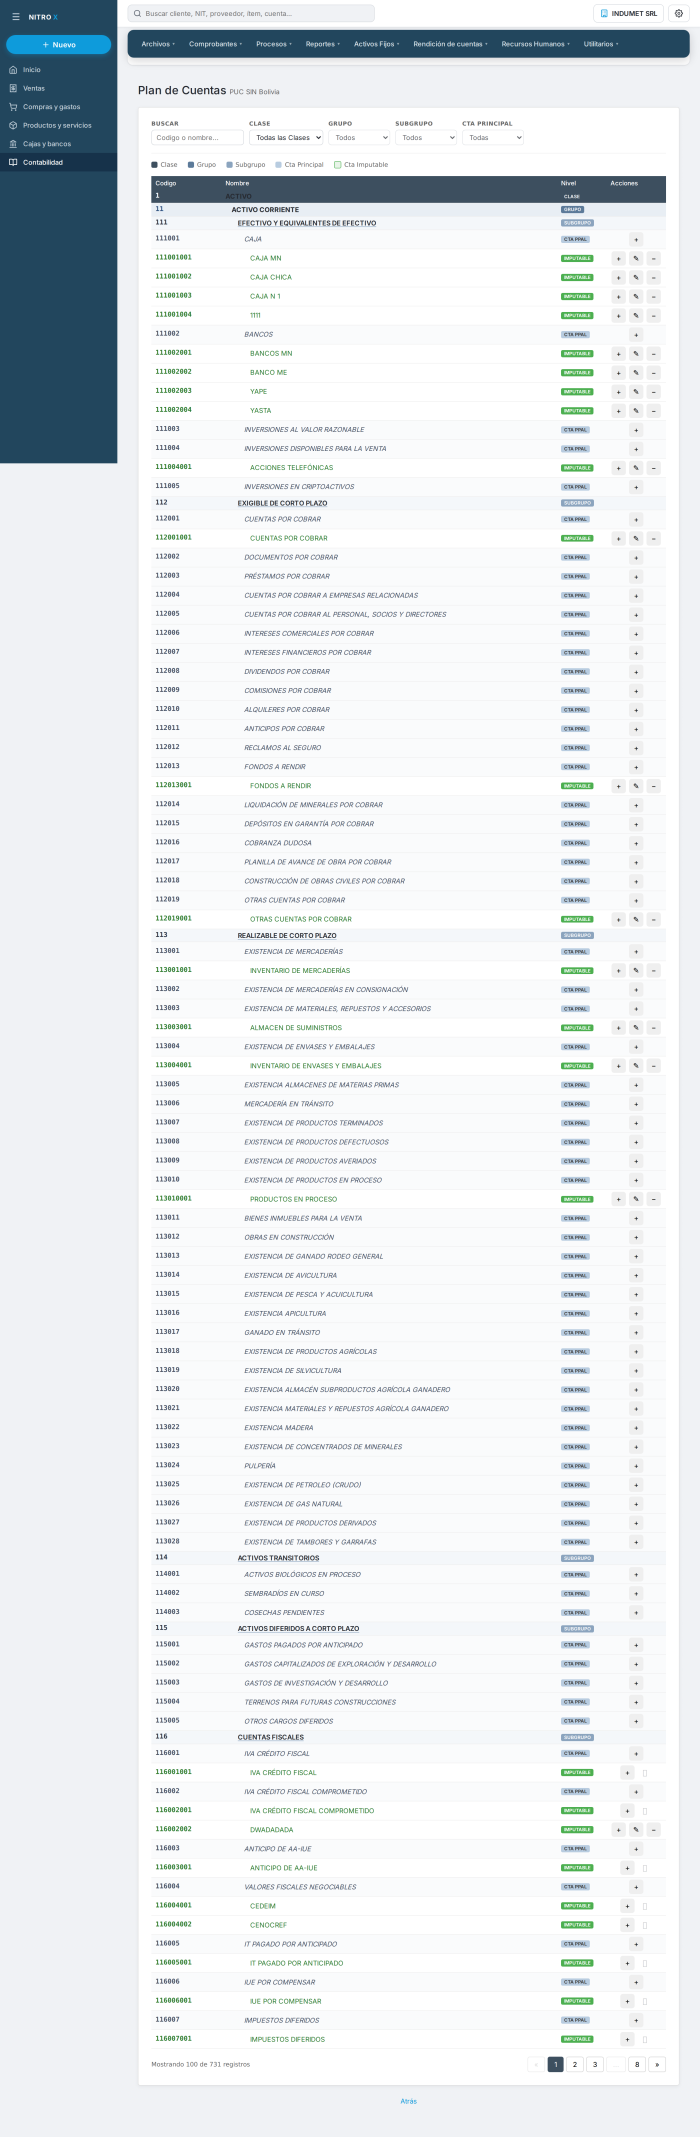Click the Codigo o nombre search field
Screen dimensions: 700x2137
pos(198,137)
